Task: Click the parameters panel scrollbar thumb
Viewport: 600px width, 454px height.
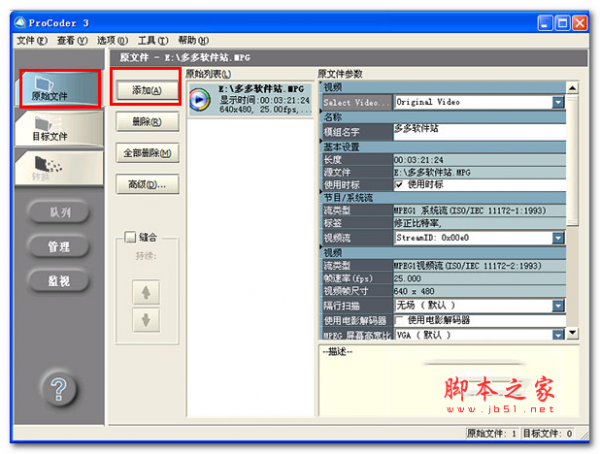Action: [572, 161]
